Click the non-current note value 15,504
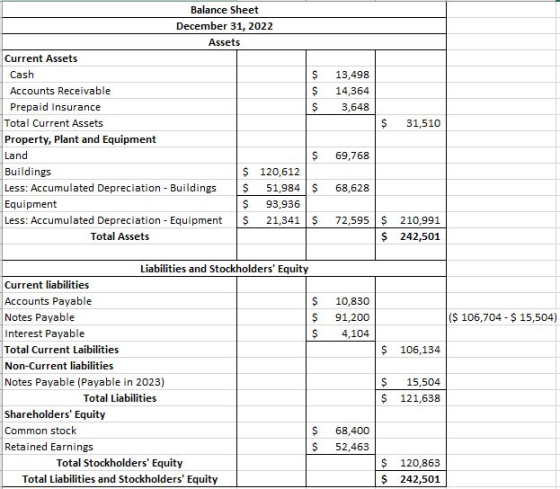Image resolution: width=560 pixels, height=489 pixels. (423, 382)
